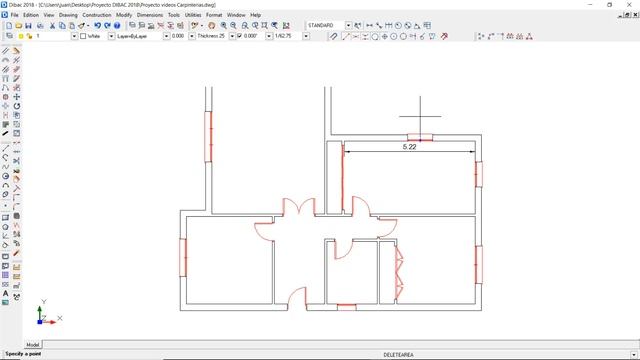Screen dimensions: 640x360
Task: Click the UCS axis icon origin
Action: tap(40, 322)
